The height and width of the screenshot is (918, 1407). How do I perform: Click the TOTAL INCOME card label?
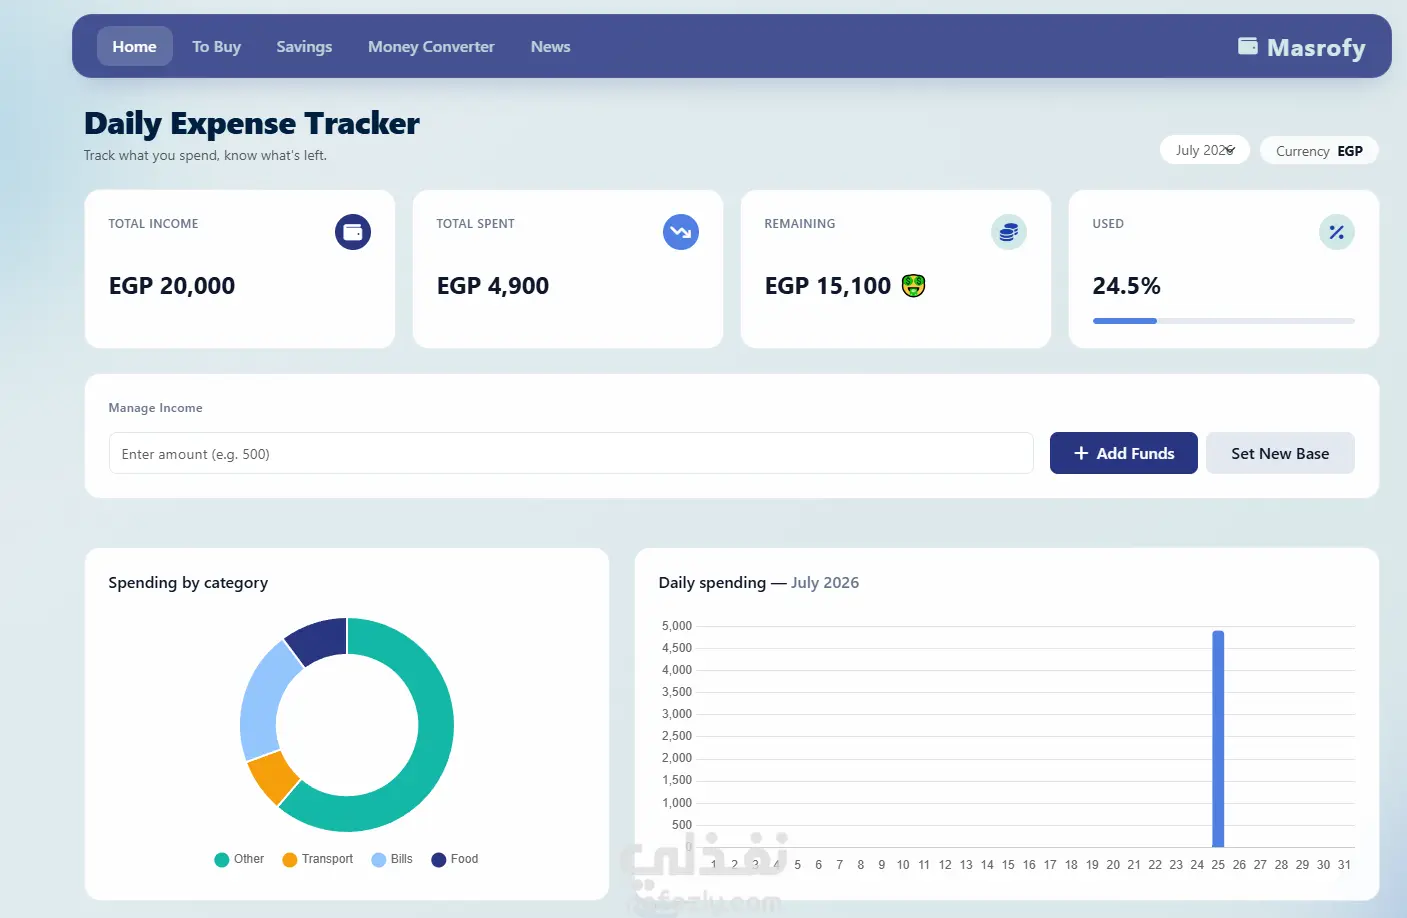pos(154,224)
